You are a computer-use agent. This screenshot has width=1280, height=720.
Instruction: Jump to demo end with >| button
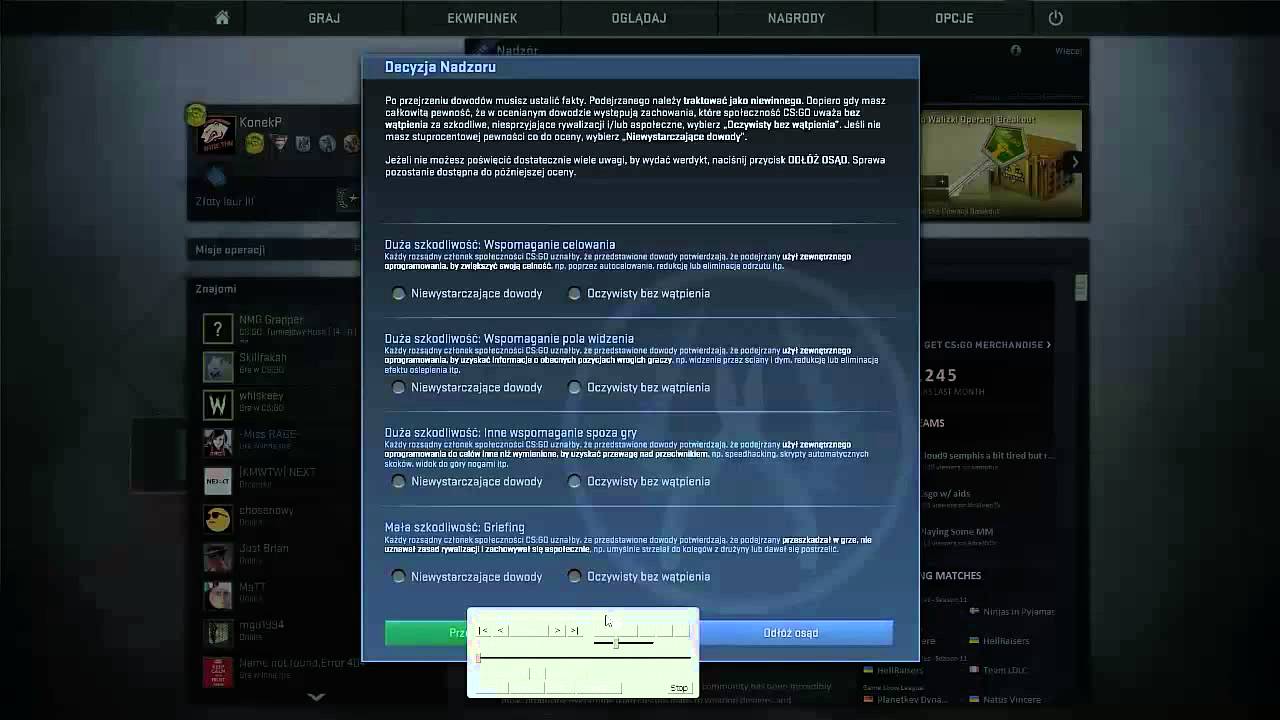574,630
